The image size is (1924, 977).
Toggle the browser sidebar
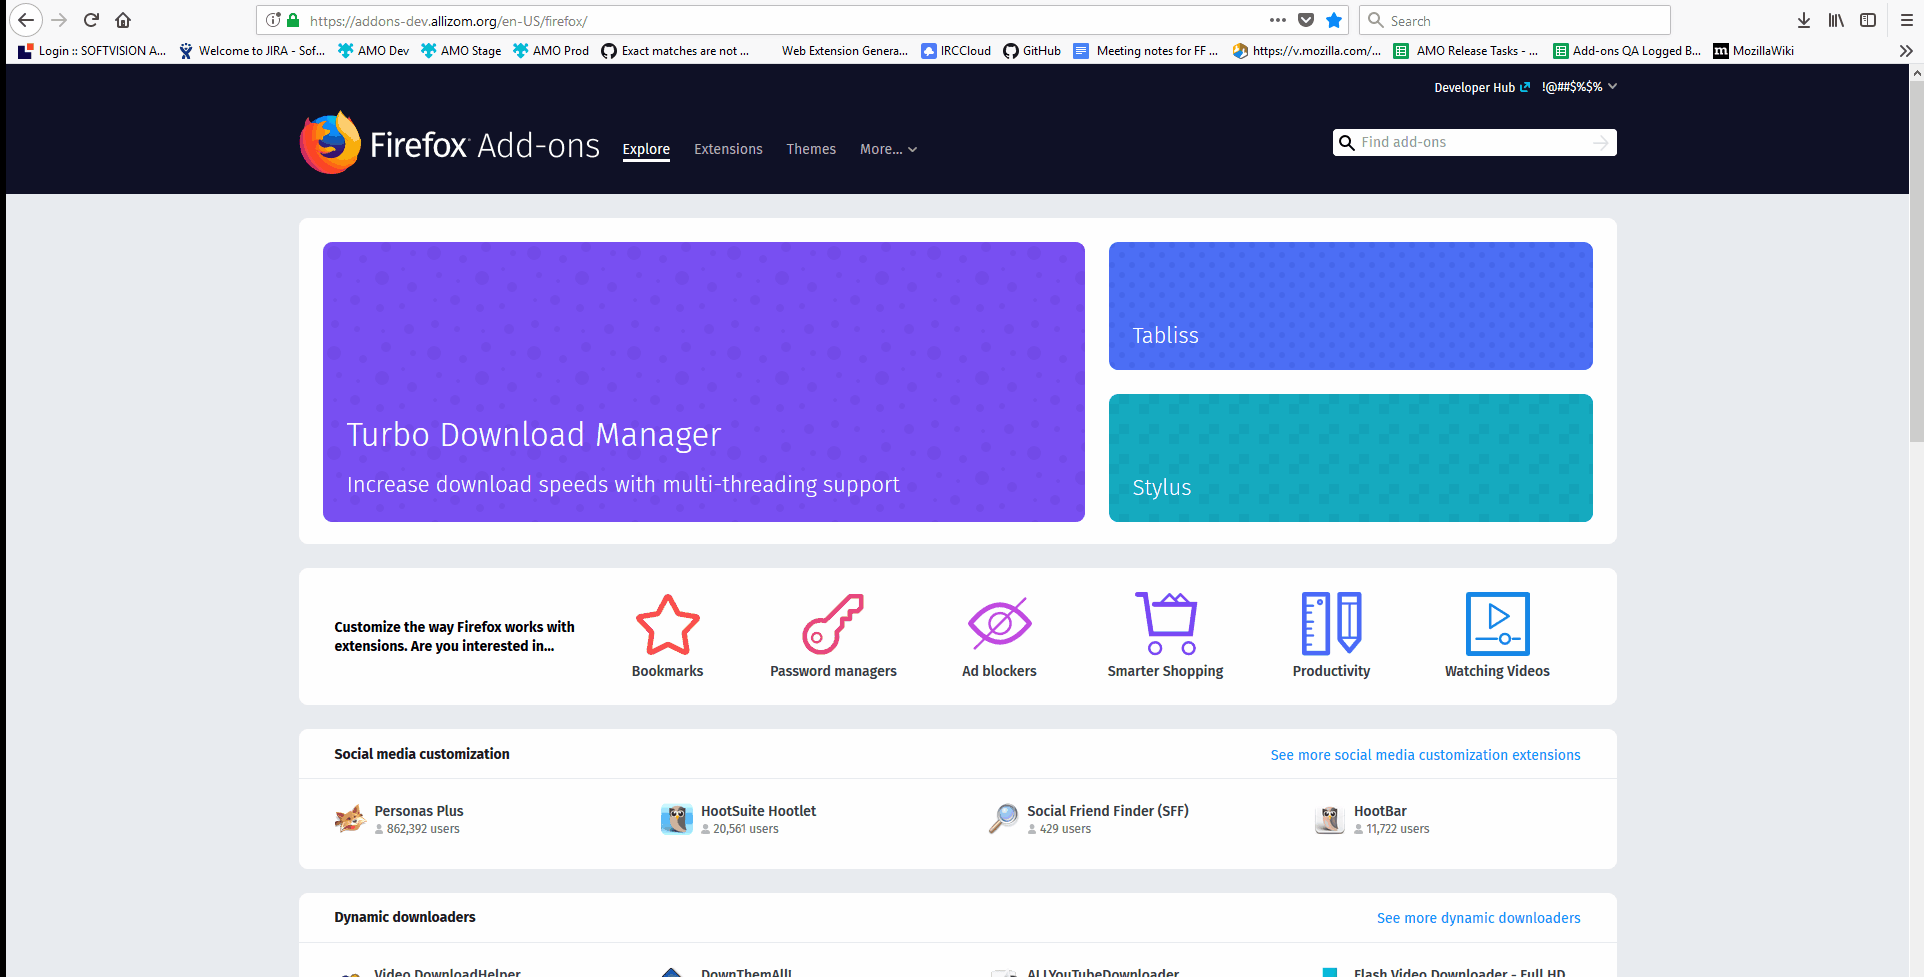(1868, 20)
